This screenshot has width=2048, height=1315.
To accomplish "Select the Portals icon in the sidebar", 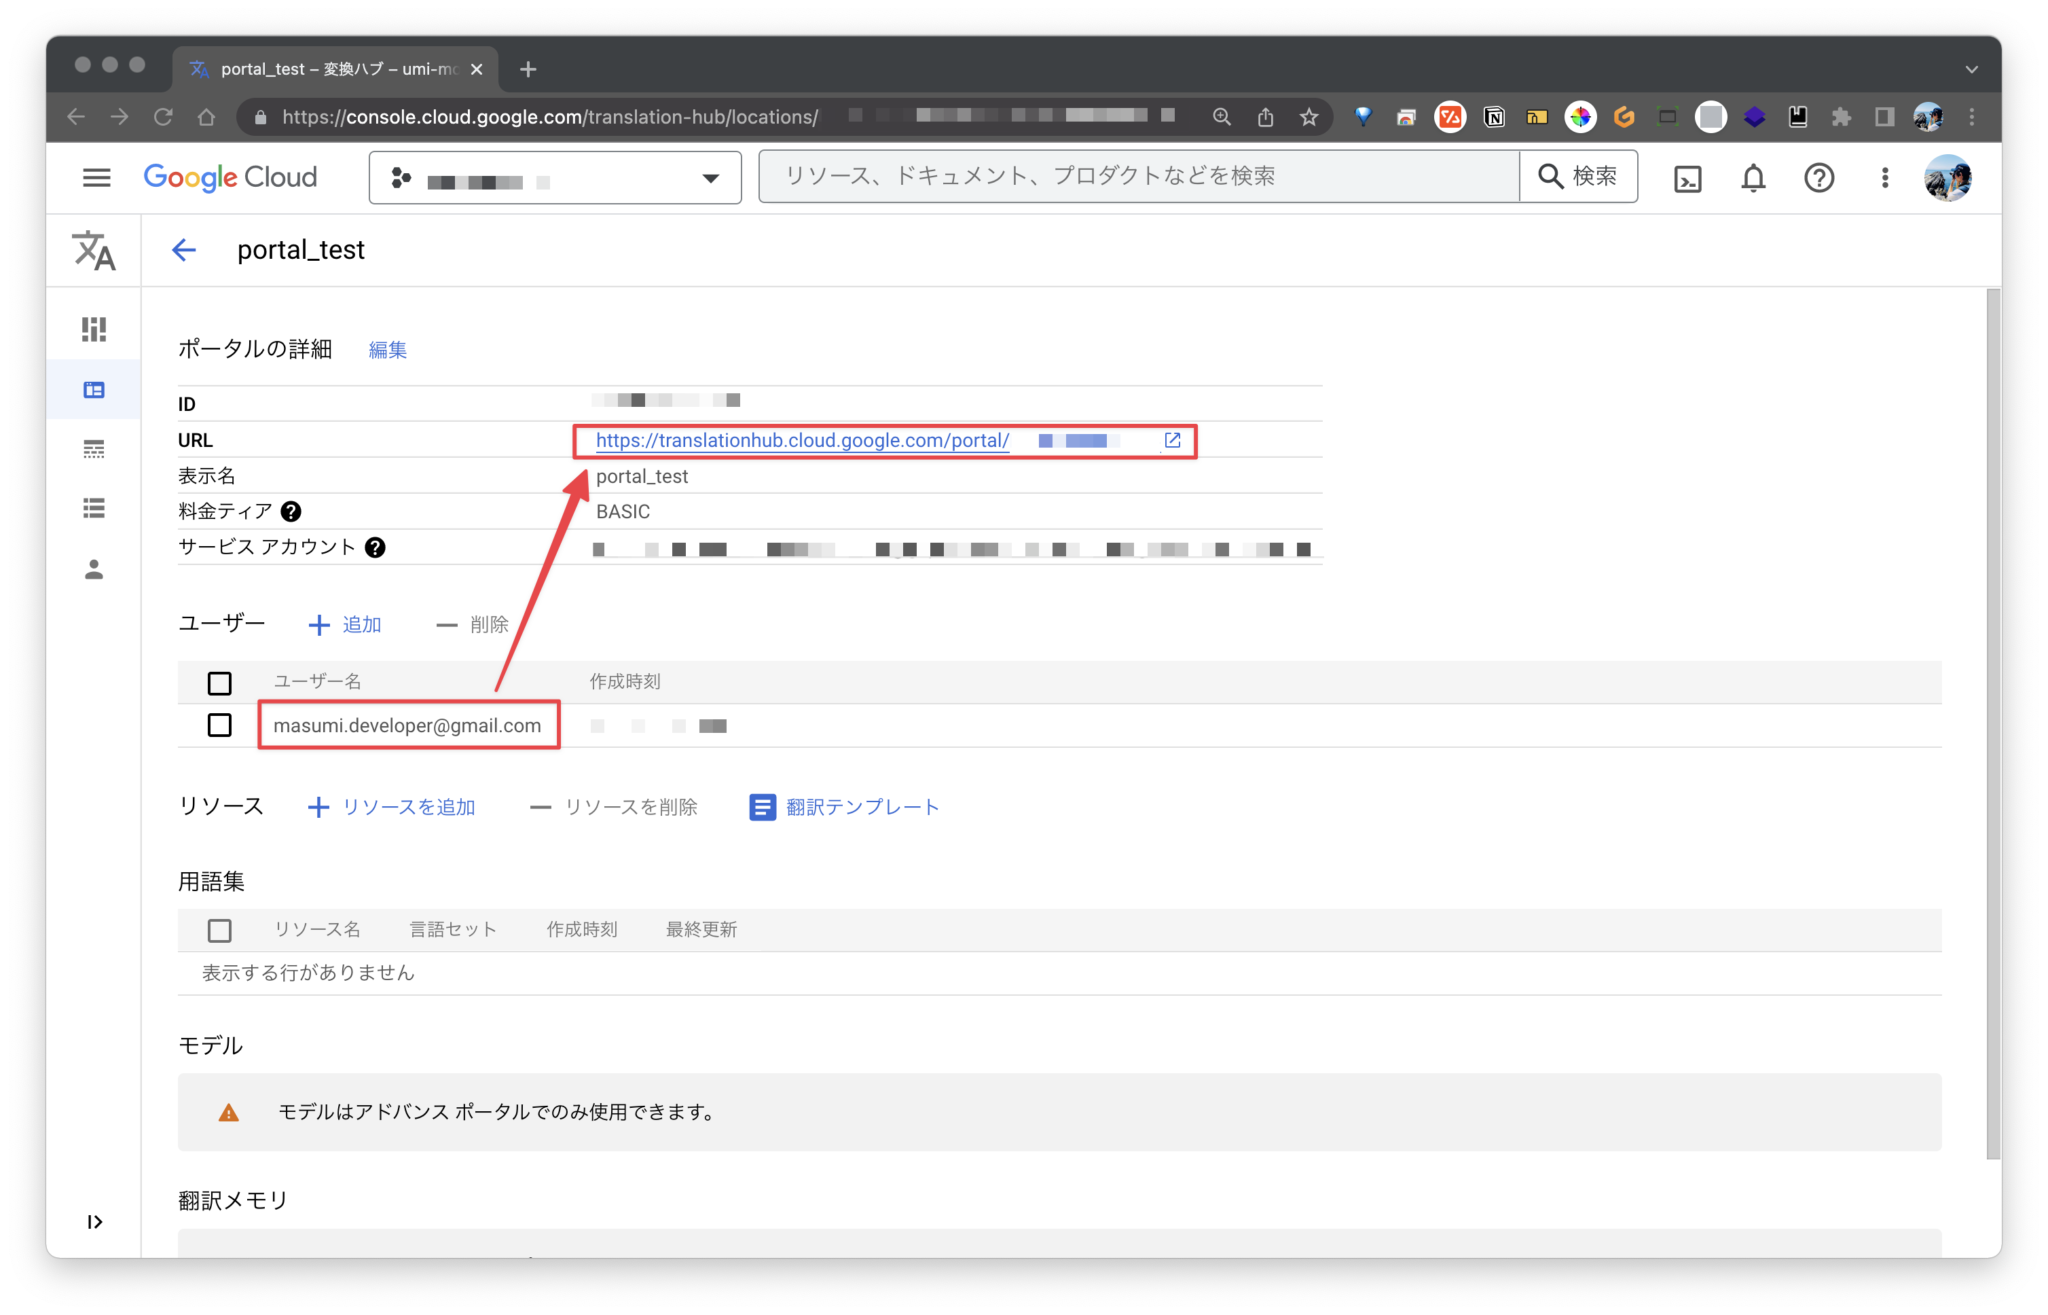I will (x=94, y=389).
